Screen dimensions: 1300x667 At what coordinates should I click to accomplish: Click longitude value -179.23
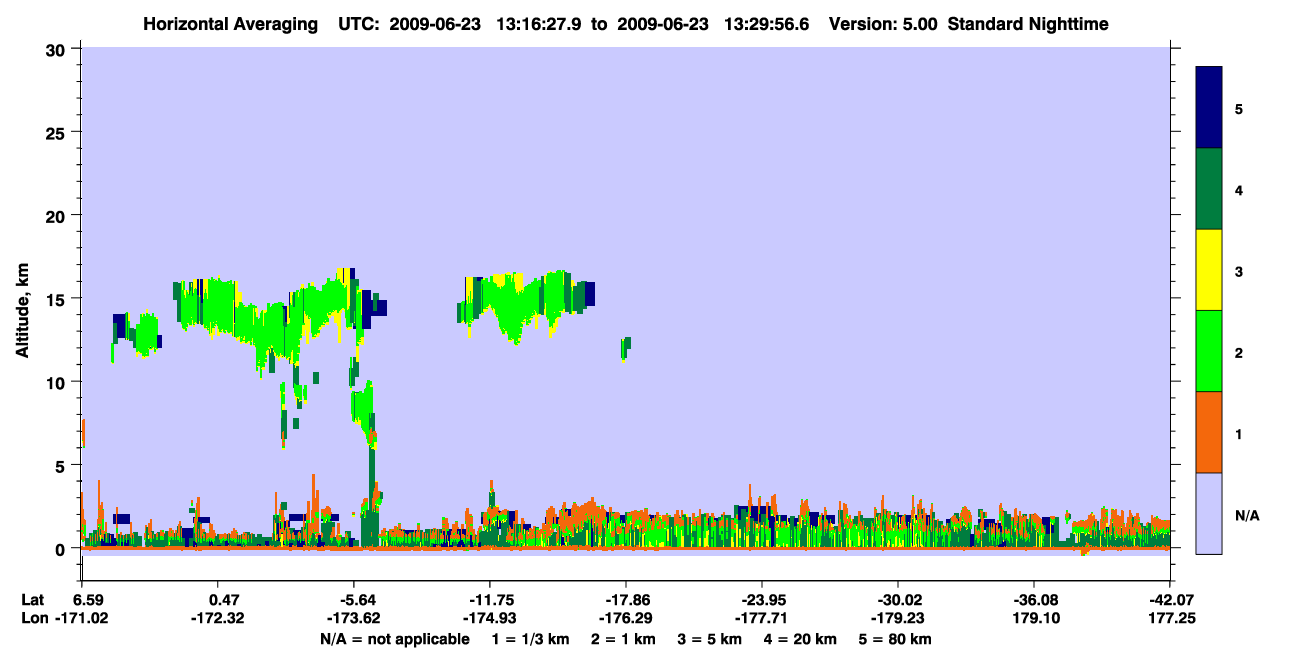pyautogui.click(x=898, y=618)
